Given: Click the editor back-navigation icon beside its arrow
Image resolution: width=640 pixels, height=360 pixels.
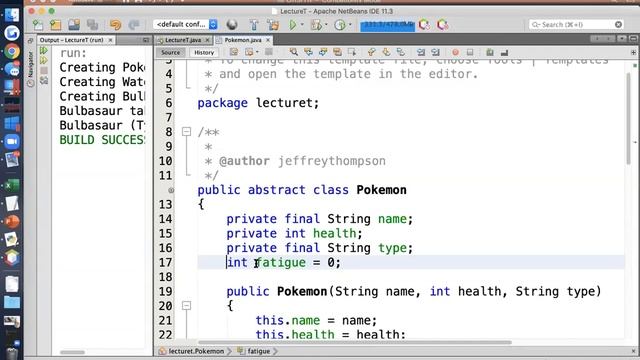Looking at the screenshot, I should (249, 52).
